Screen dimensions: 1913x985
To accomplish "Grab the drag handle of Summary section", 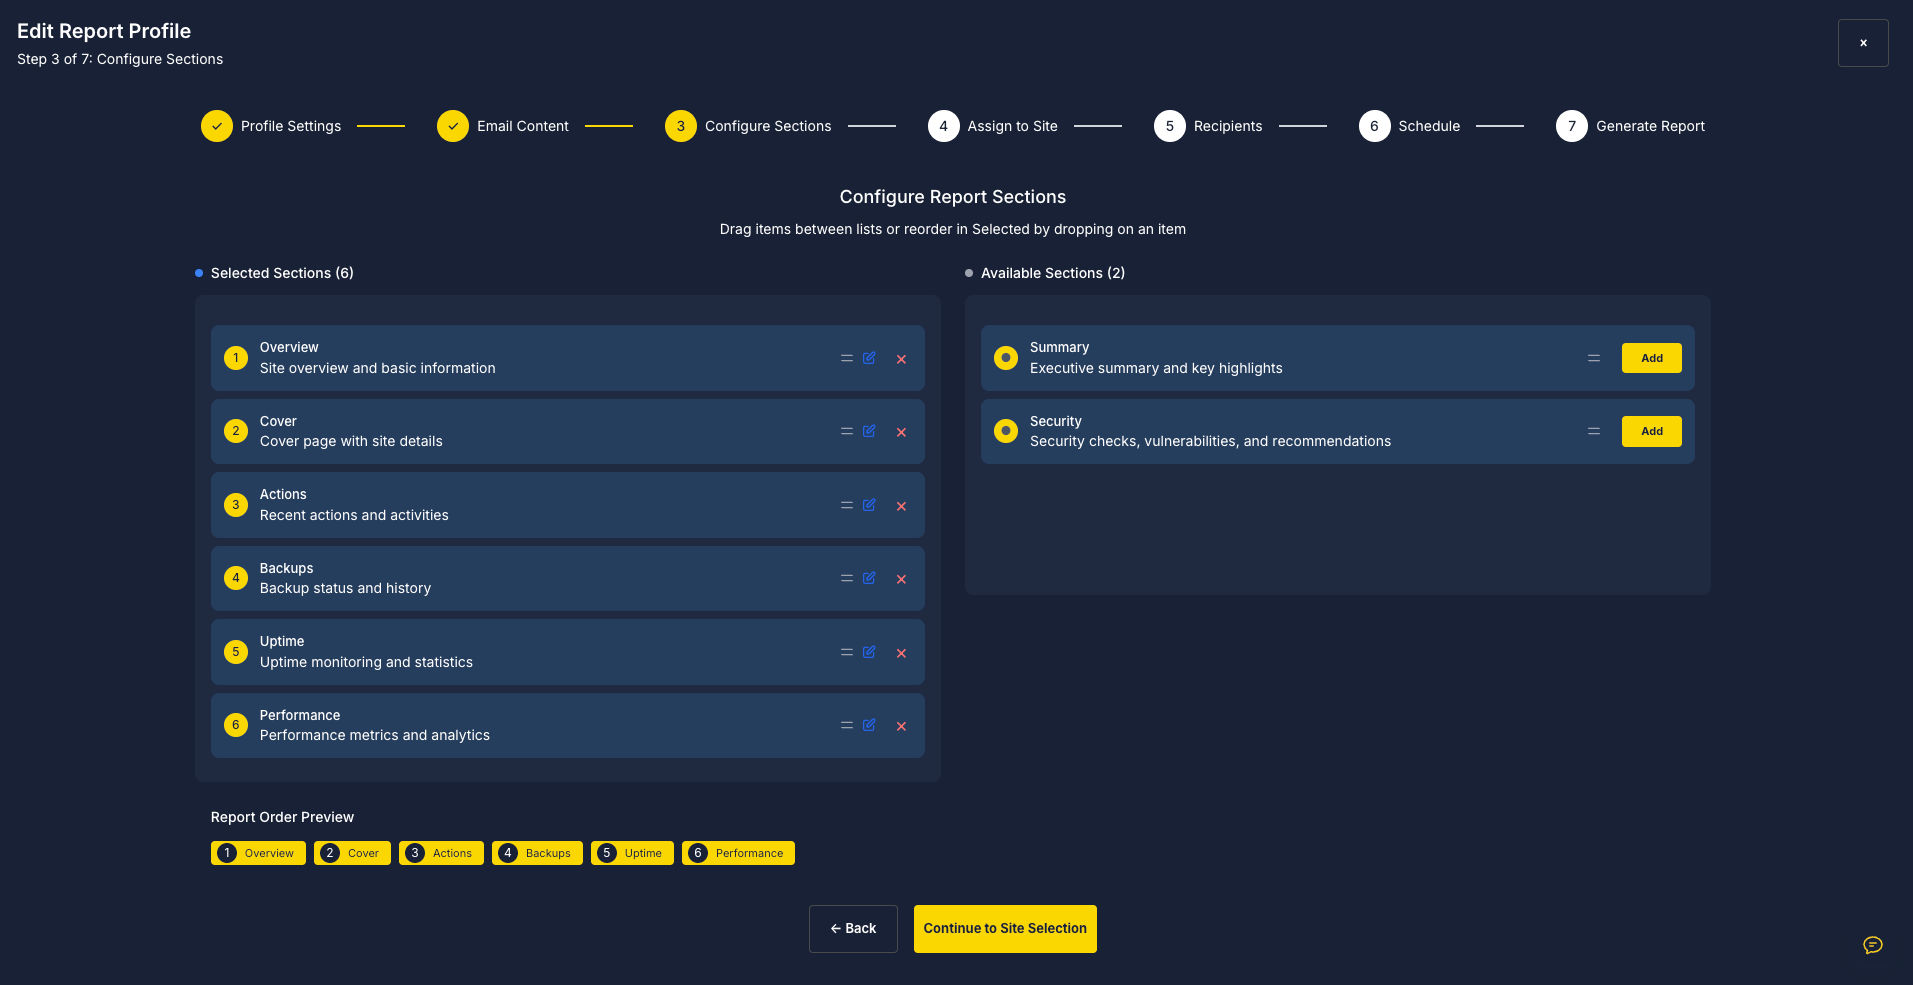I will (x=1593, y=358).
